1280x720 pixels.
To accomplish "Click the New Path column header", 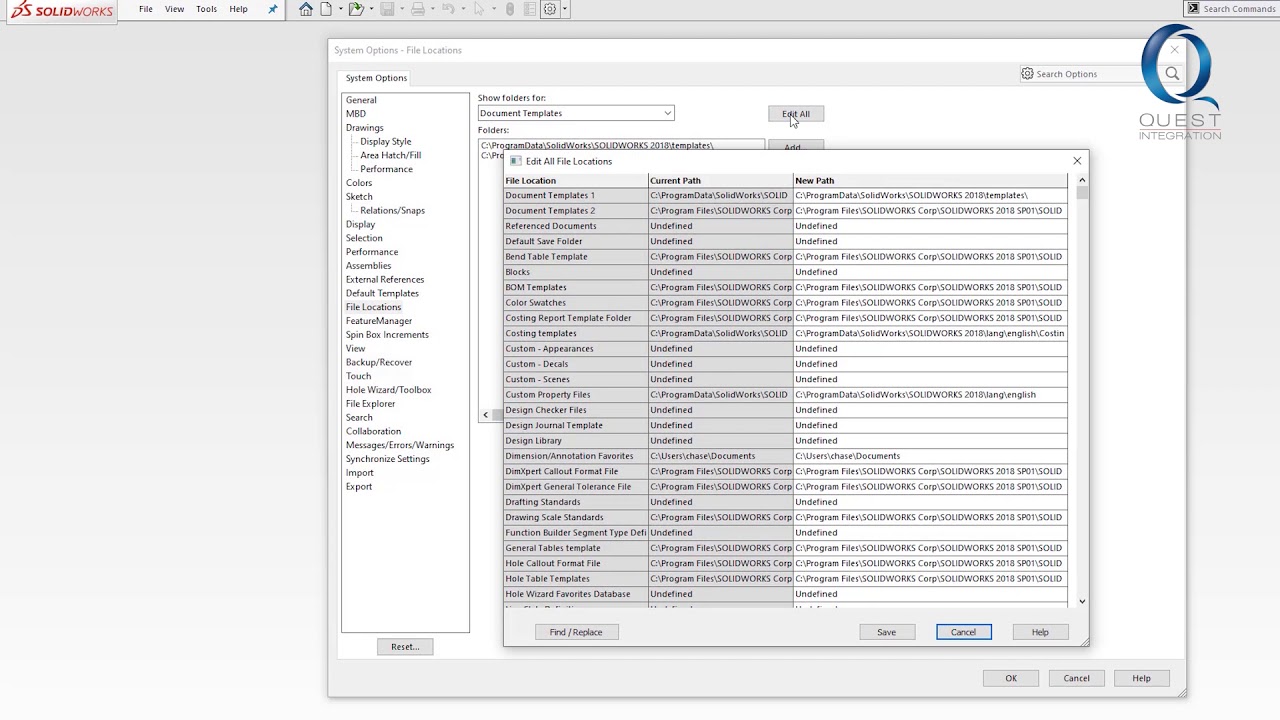I will [x=930, y=181].
